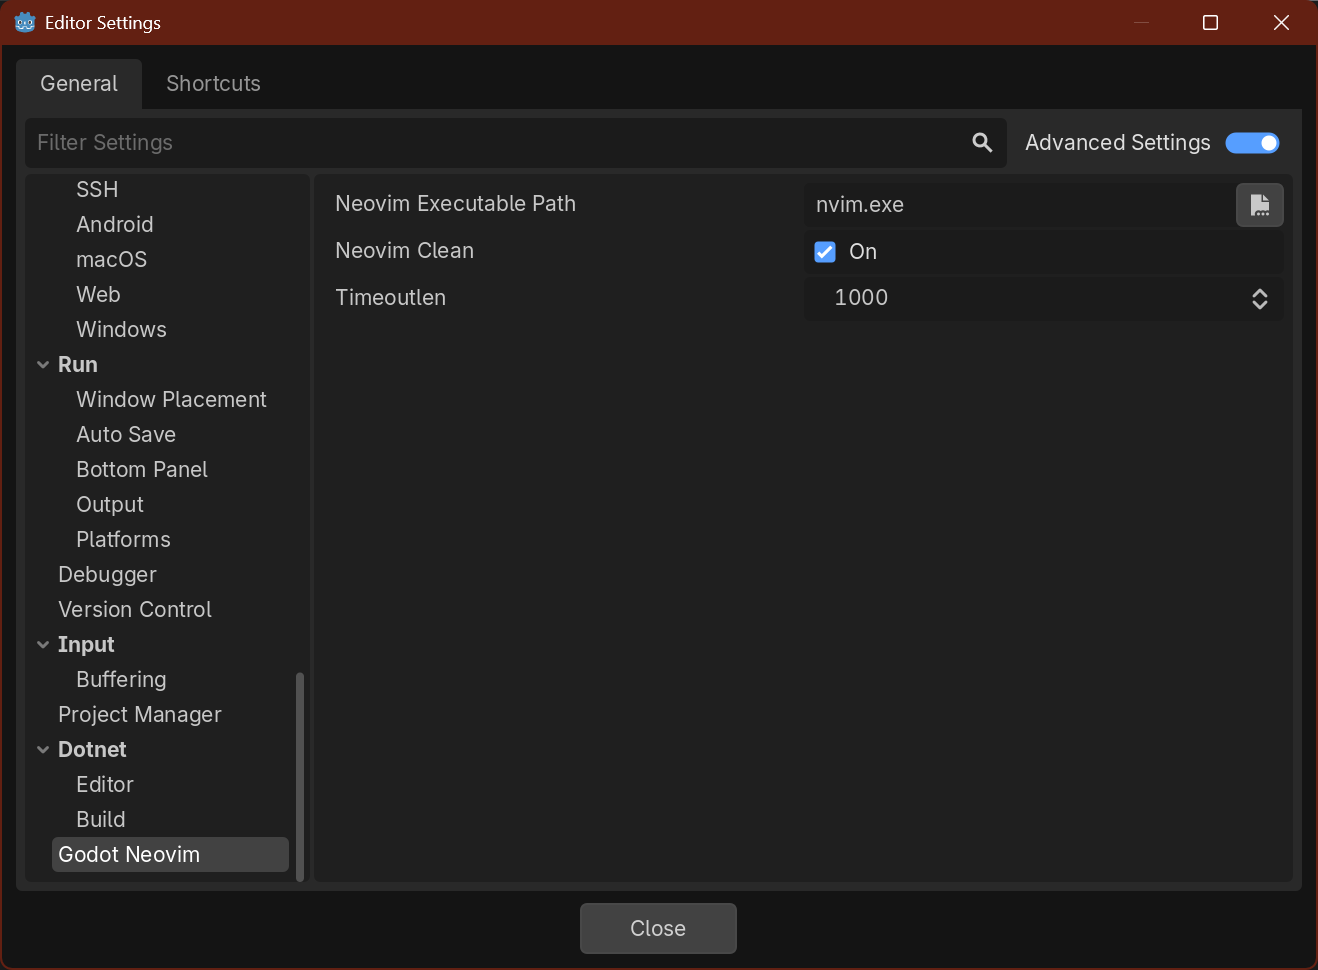Open Editor settings under Dotnet
1318x970 pixels.
105,785
